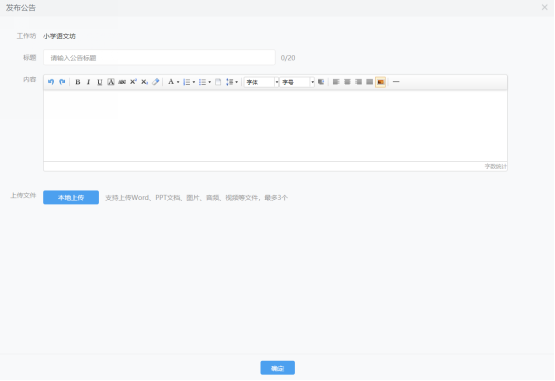This screenshot has width=555, height=381.
Task: Center align the text
Action: coord(347,82)
